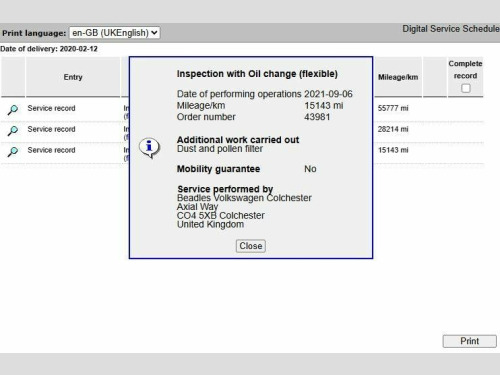Tick the Complete record checkbox
The height and width of the screenshot is (375, 500).
click(466, 88)
